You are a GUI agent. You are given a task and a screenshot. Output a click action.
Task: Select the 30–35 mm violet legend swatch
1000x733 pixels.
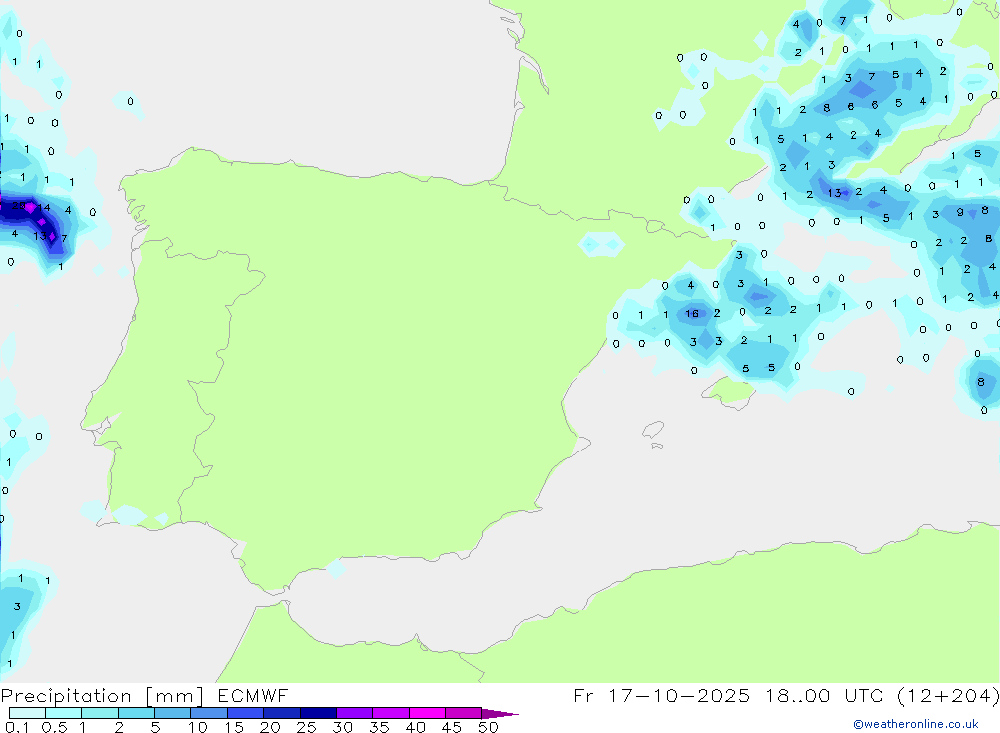[355, 713]
